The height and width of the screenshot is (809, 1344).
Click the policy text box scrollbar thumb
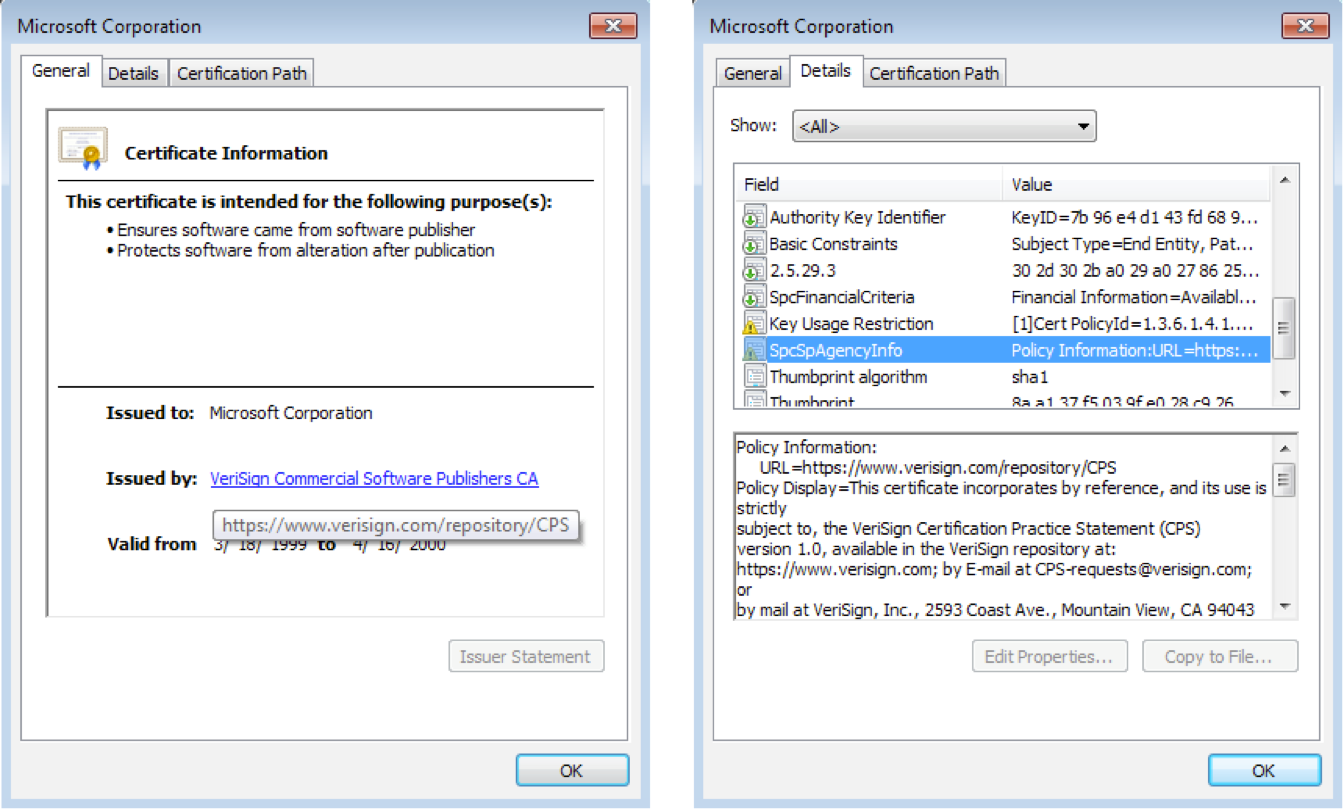[1284, 478]
